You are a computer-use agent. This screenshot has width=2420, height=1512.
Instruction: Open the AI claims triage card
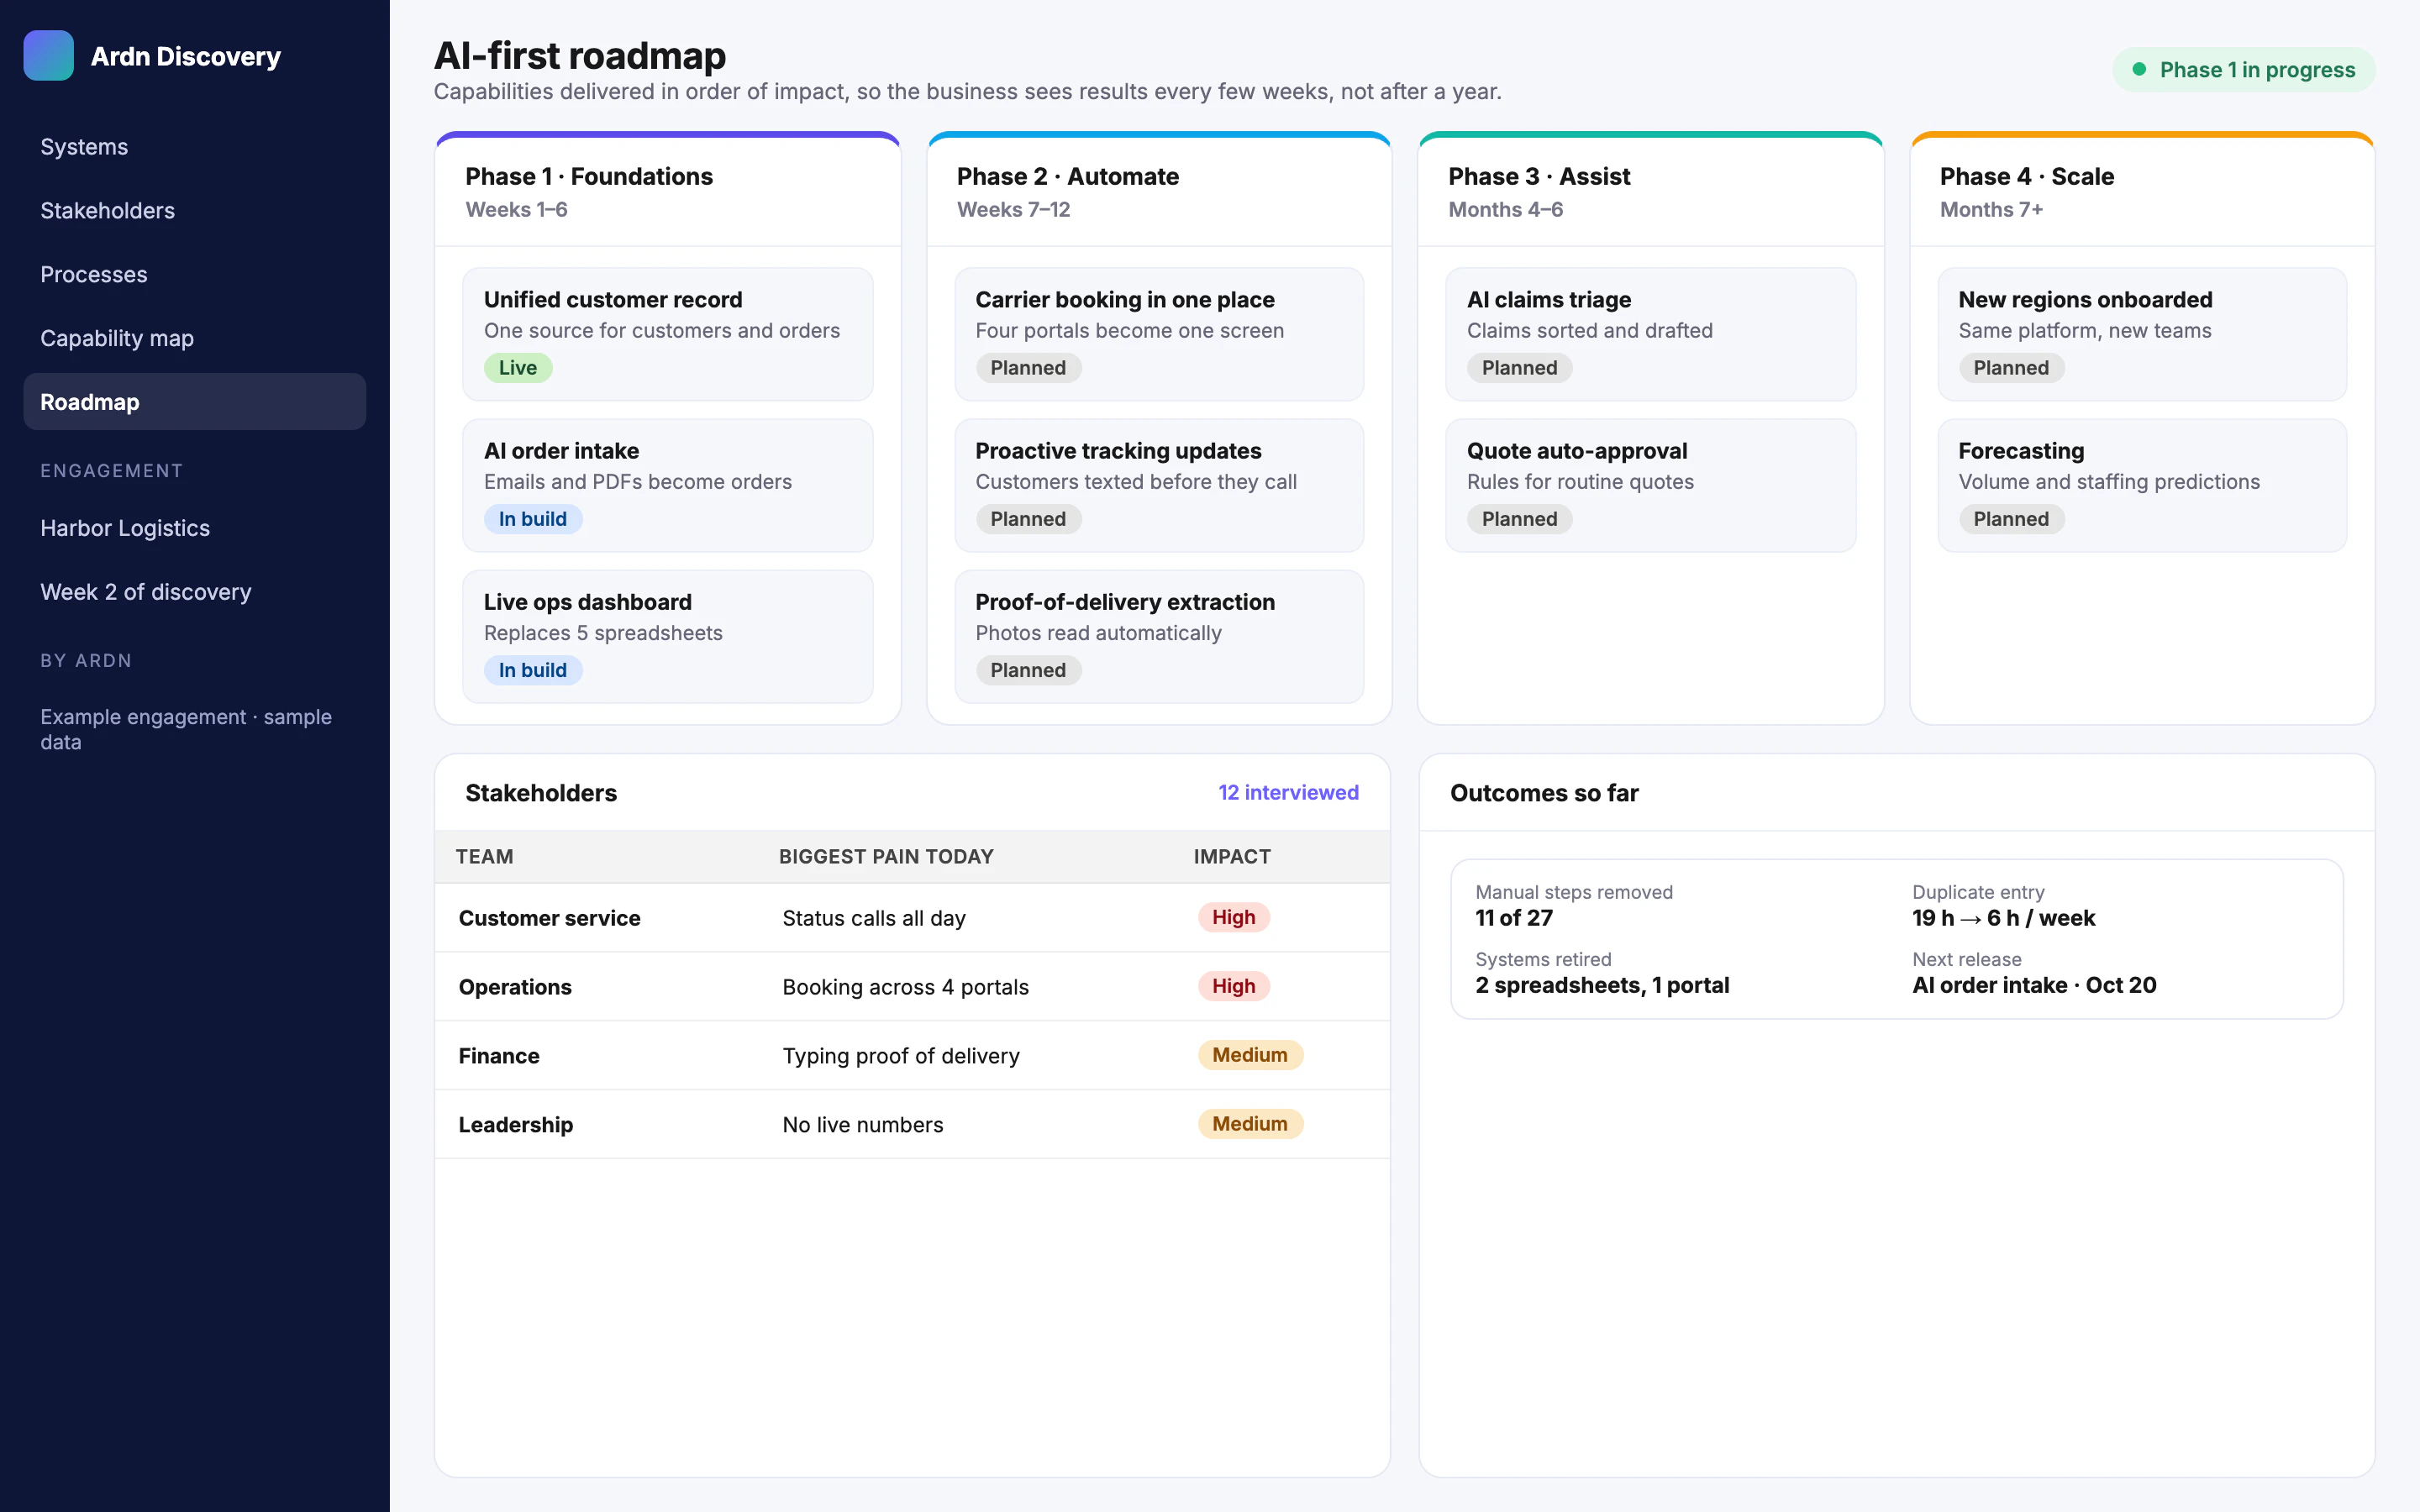(1650, 334)
